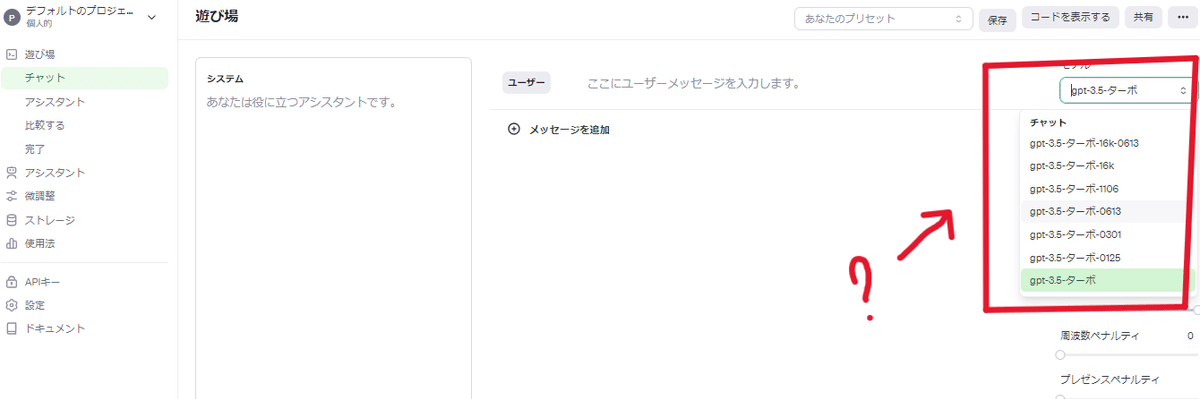Open the 微調整 page label

tap(40, 196)
